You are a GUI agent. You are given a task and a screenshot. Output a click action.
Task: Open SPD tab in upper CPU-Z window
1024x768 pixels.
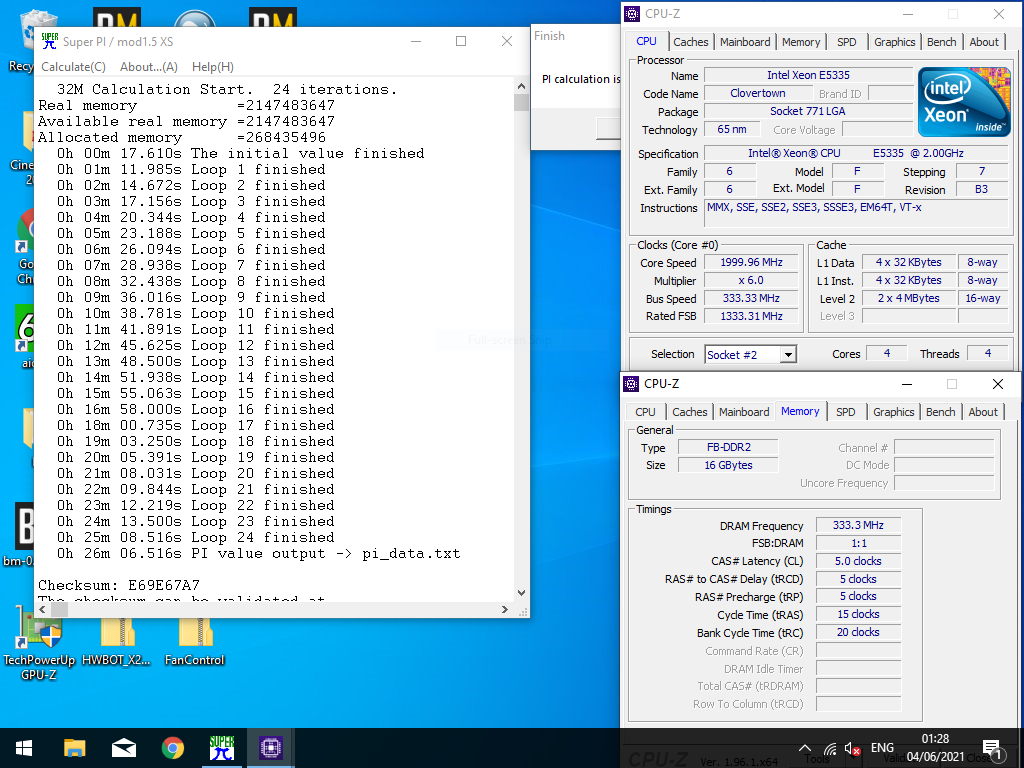(846, 42)
